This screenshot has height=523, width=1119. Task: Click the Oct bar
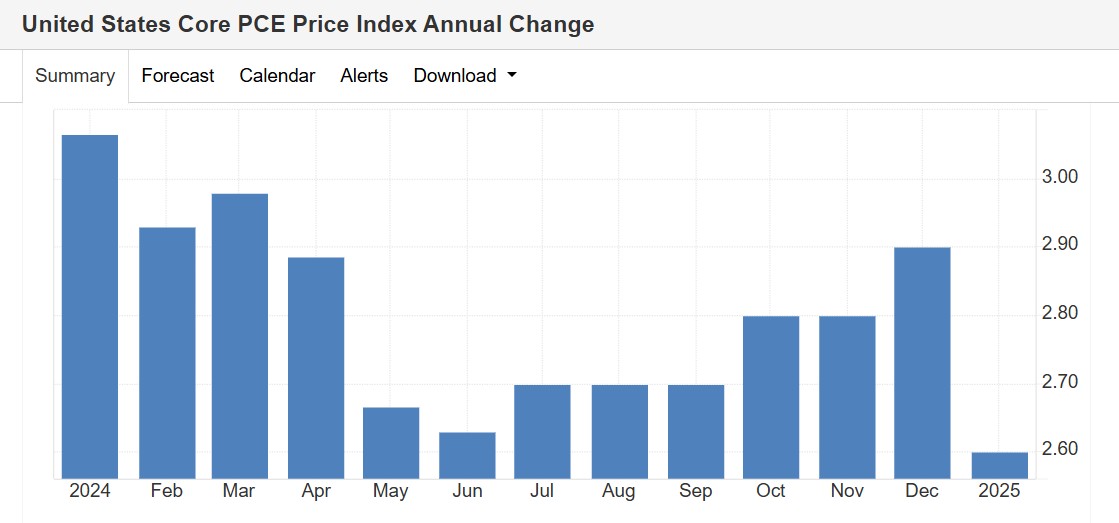(771, 397)
